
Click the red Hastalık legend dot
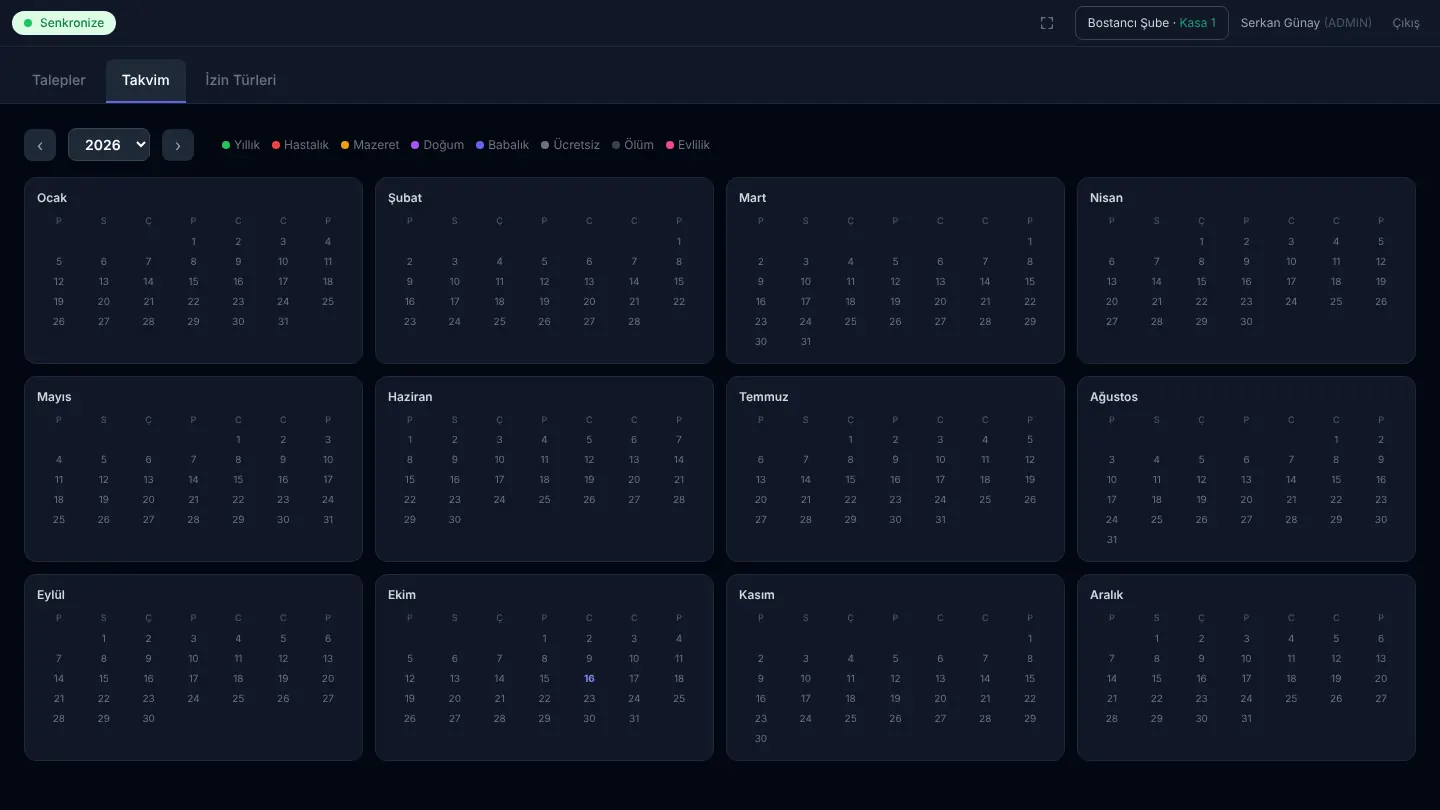coord(276,145)
